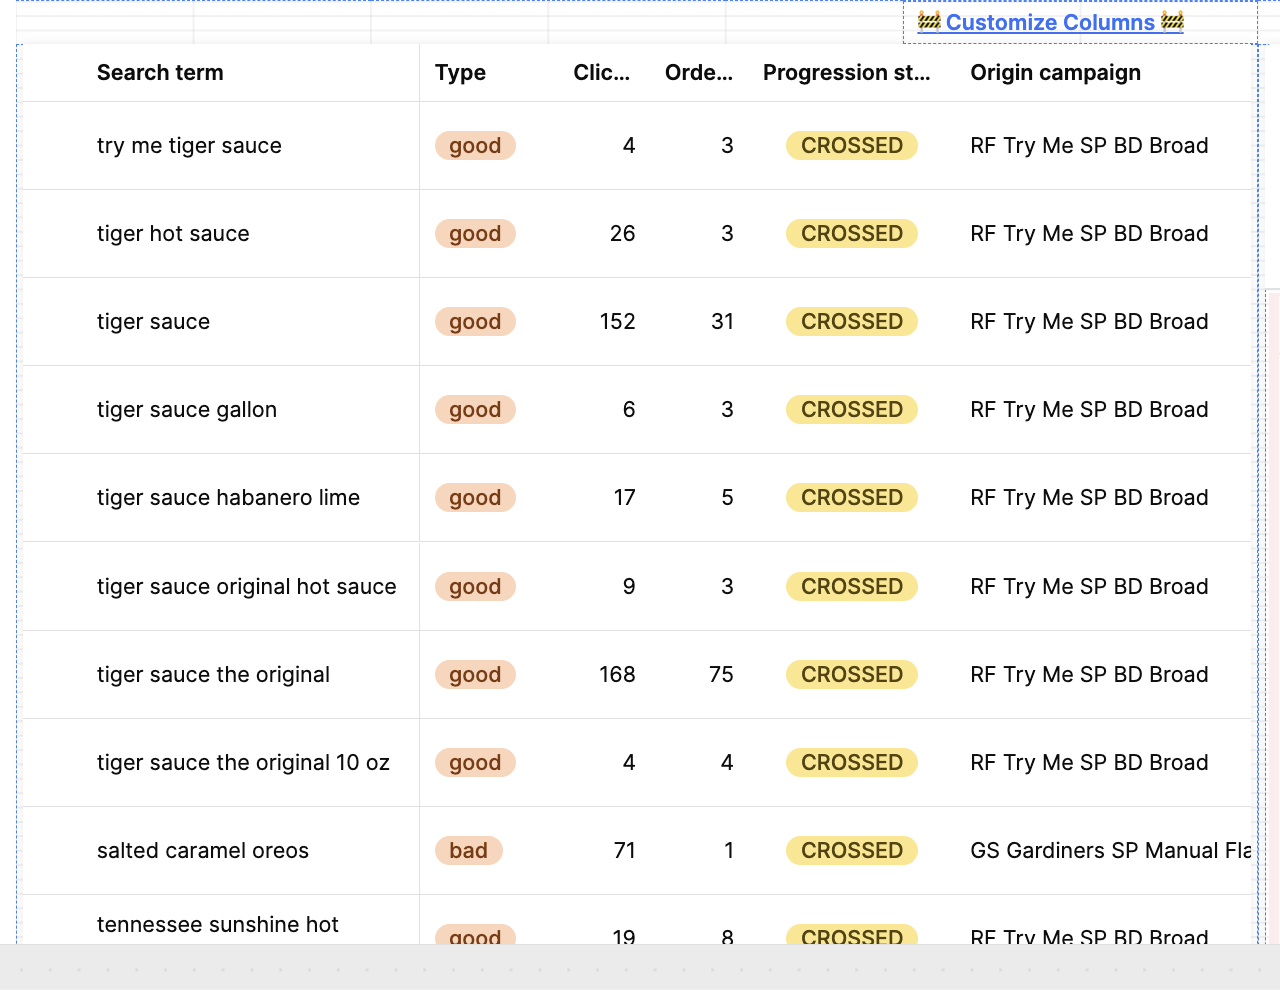Click the truncated Clicks column header
The height and width of the screenshot is (990, 1280).
pos(601,73)
